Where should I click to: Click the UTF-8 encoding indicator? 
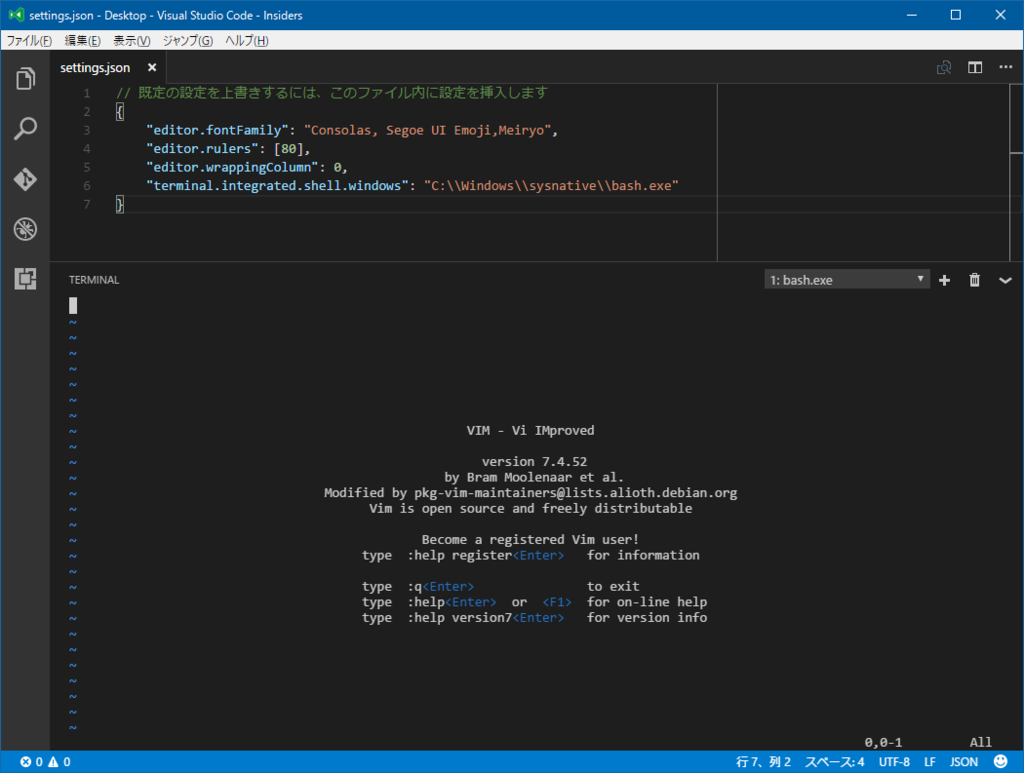pyautogui.click(x=894, y=762)
